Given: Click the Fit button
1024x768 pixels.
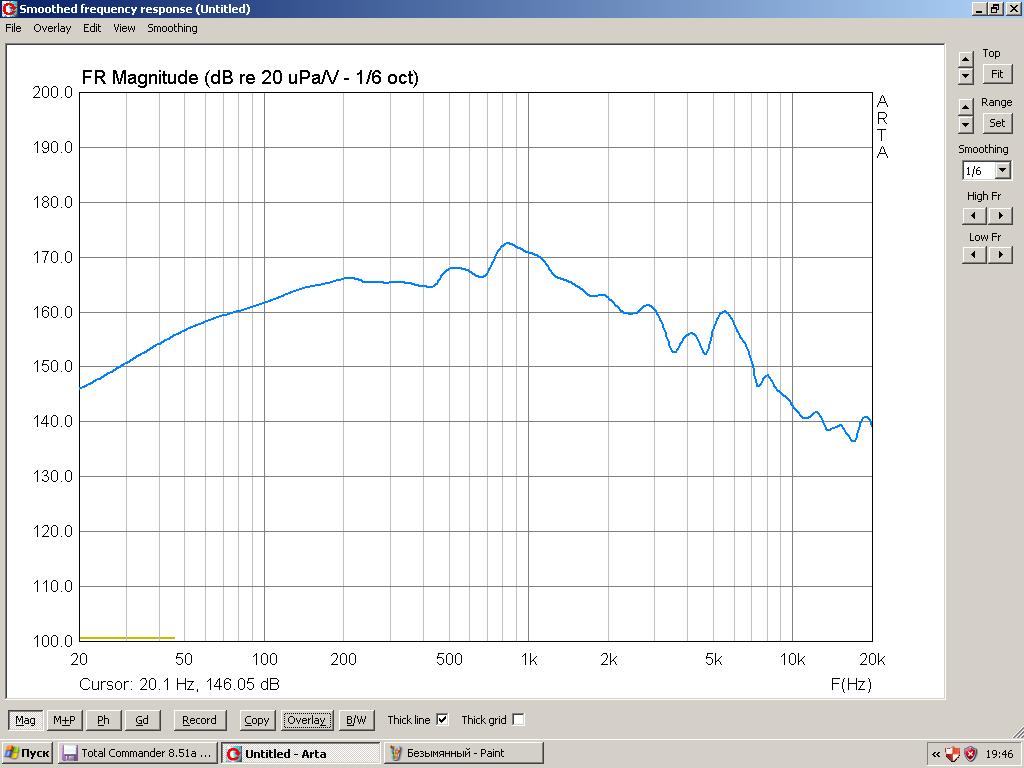Looking at the screenshot, I should pos(997,74).
